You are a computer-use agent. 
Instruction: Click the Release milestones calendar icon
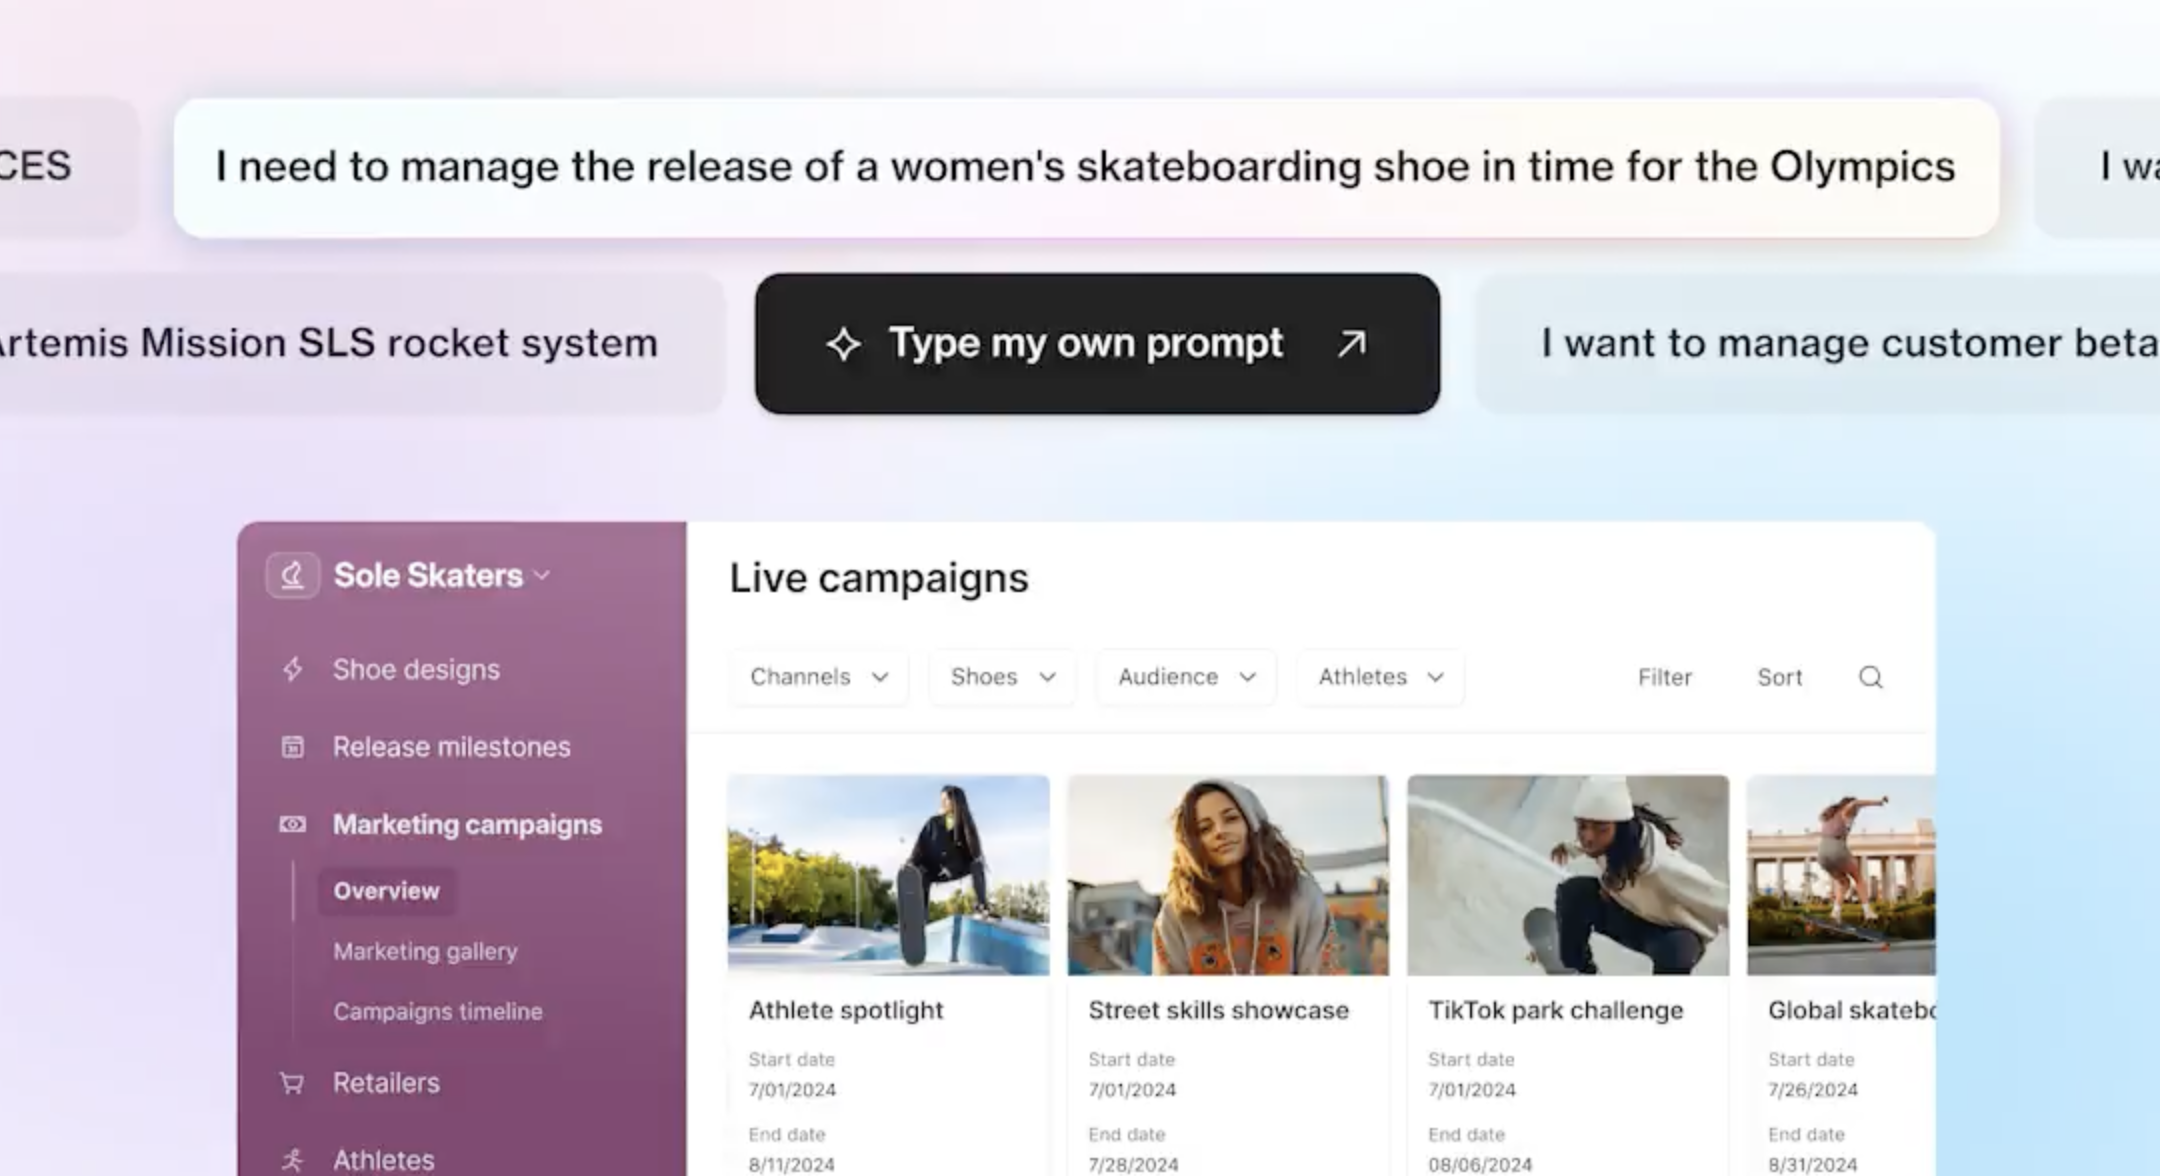coord(292,747)
